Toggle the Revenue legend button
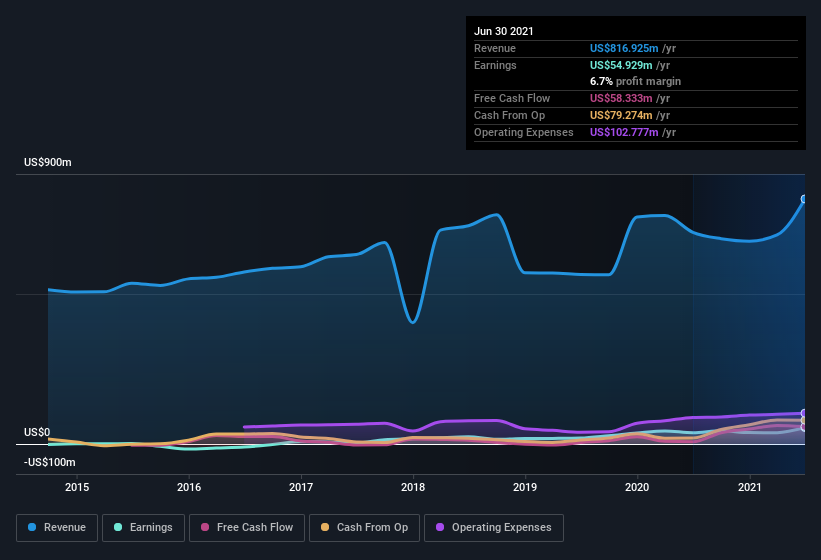 tap(57, 528)
